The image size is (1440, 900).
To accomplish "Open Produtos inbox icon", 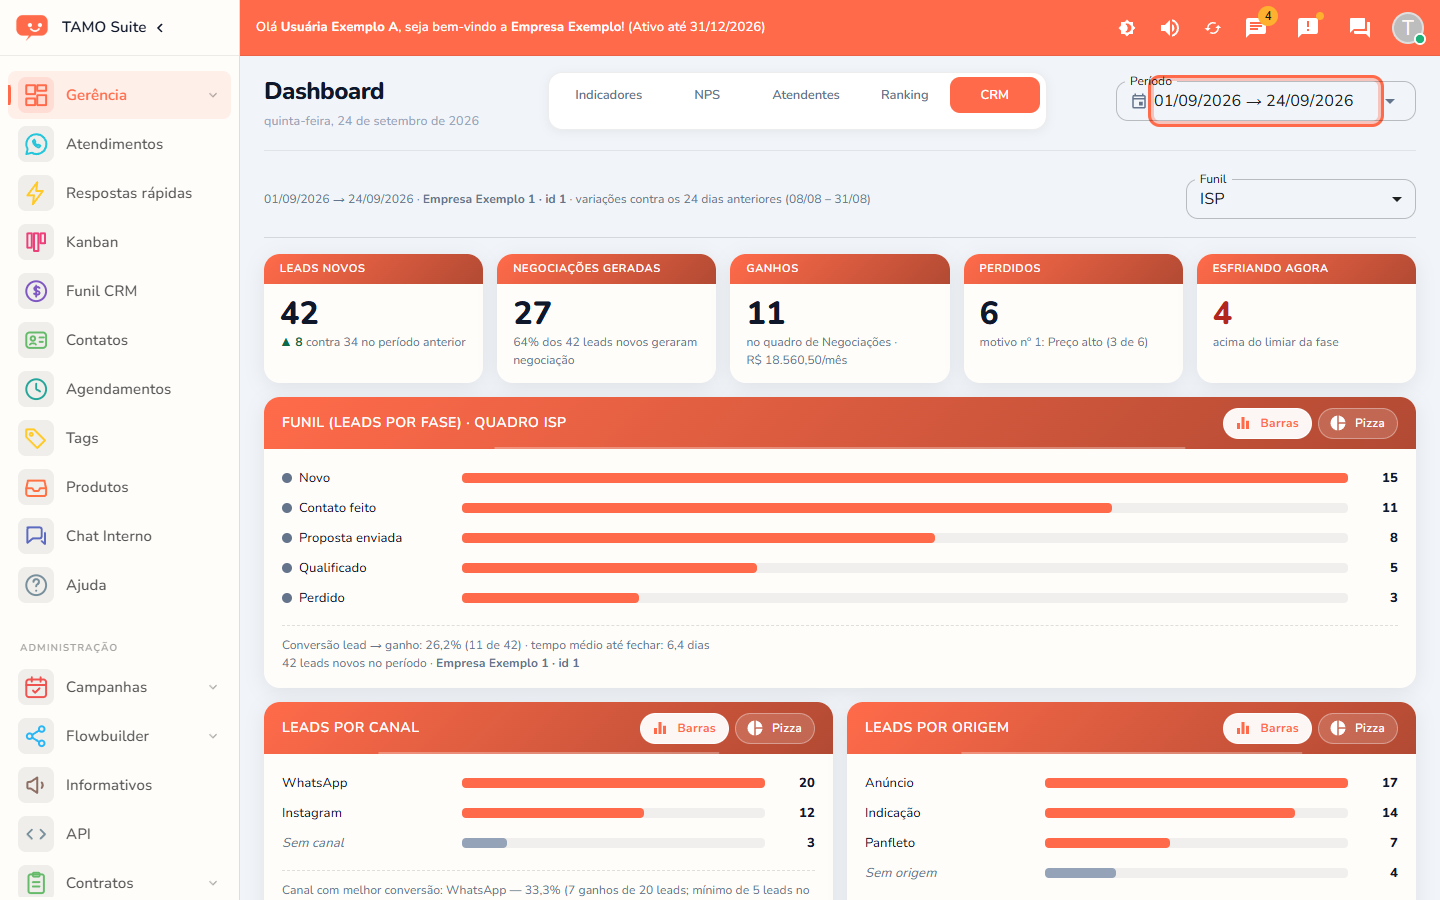I will pos(36,487).
